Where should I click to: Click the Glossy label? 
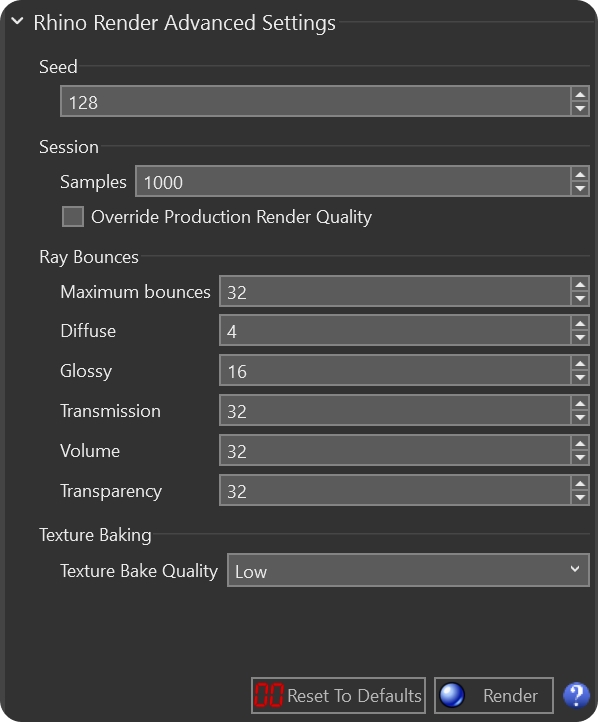coord(86,371)
